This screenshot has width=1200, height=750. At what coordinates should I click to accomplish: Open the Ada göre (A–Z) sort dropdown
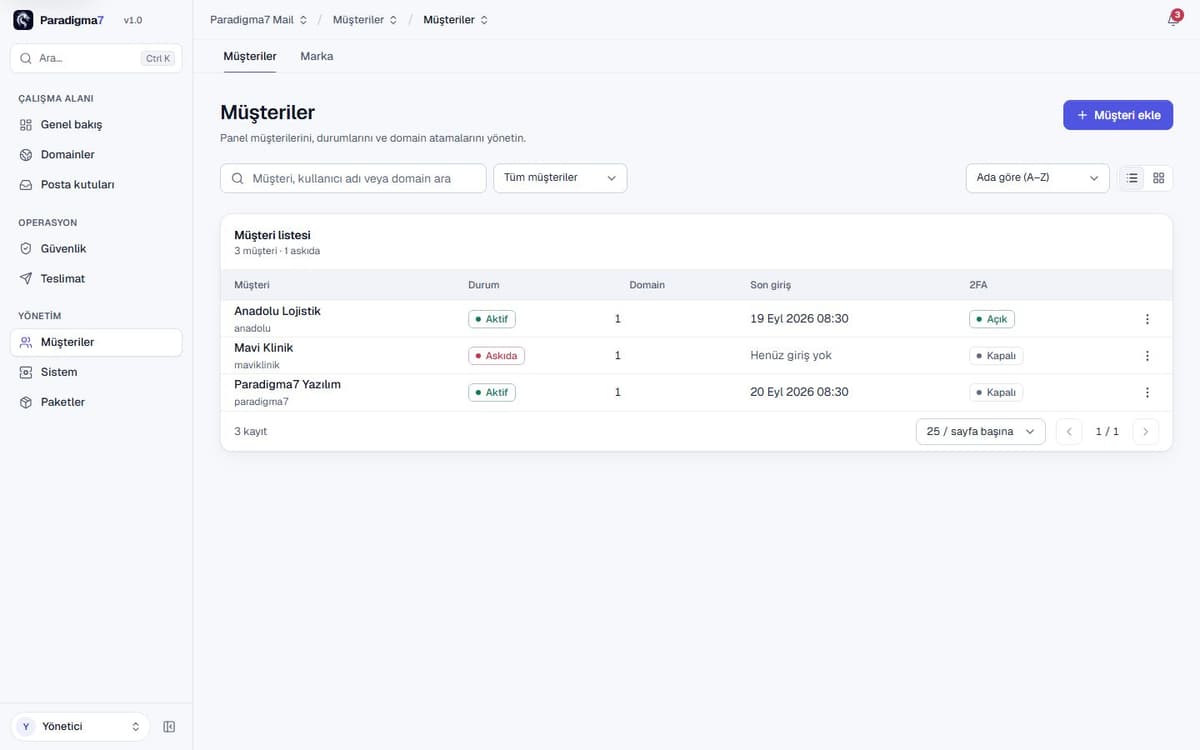point(1037,178)
